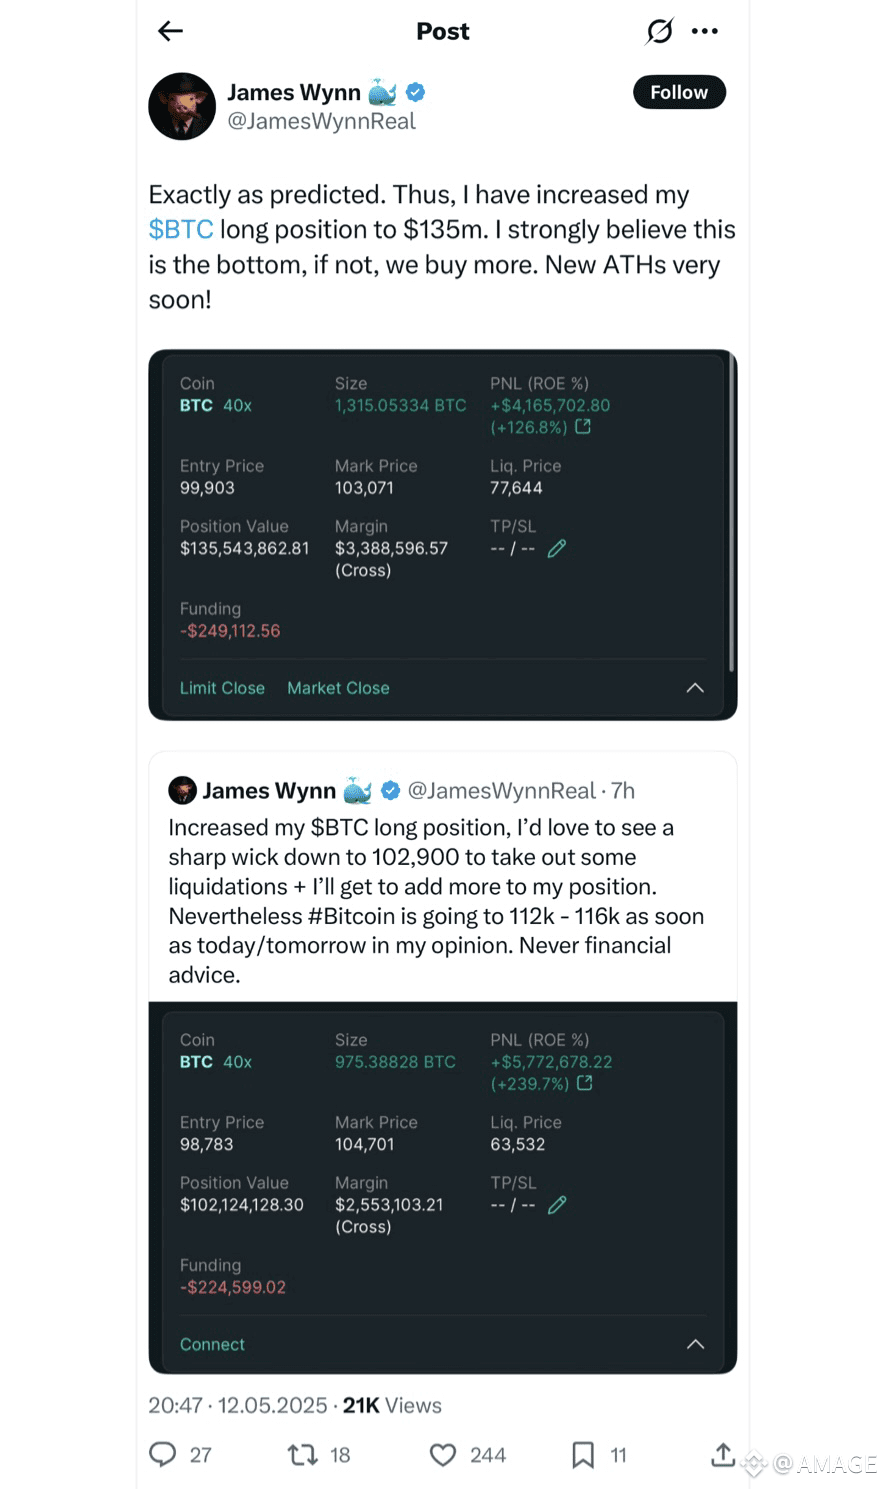Click the pencil icon on the second position card
The width and height of the screenshot is (886, 1489).
click(x=557, y=1205)
